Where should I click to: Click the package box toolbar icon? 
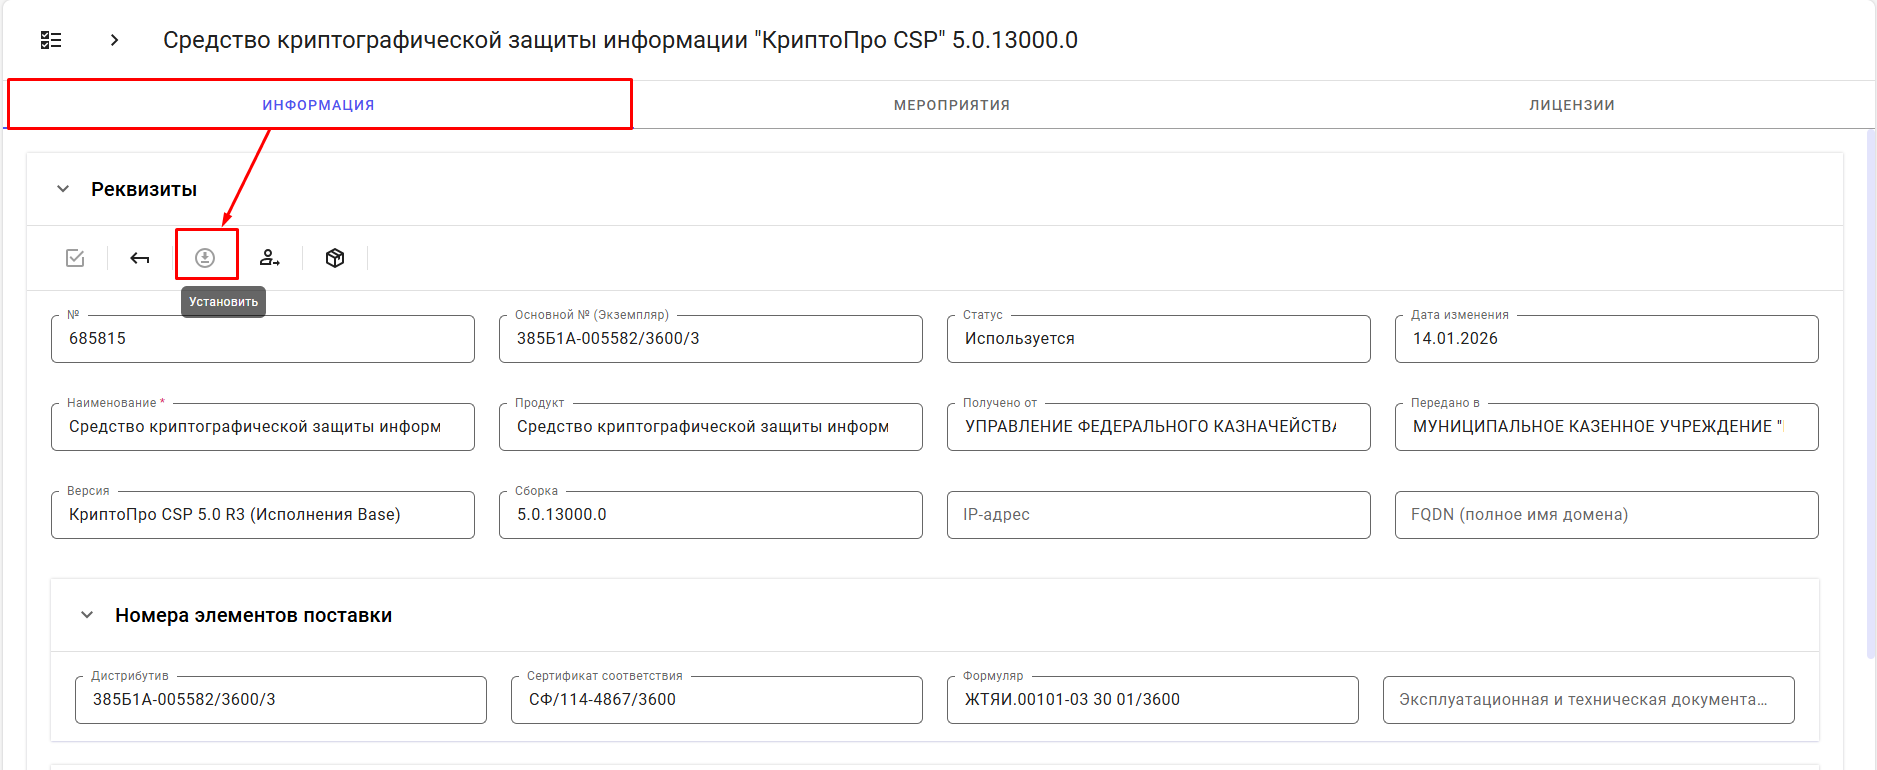point(335,258)
